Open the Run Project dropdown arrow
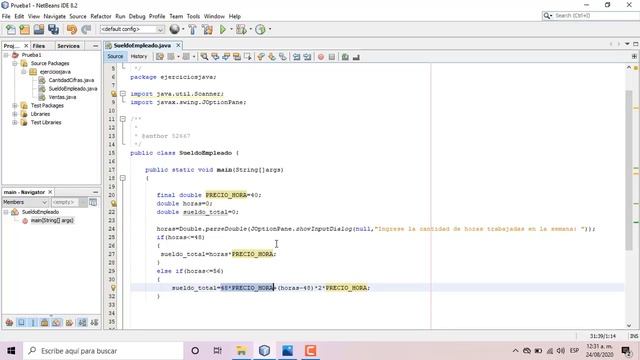 pos(231,29)
